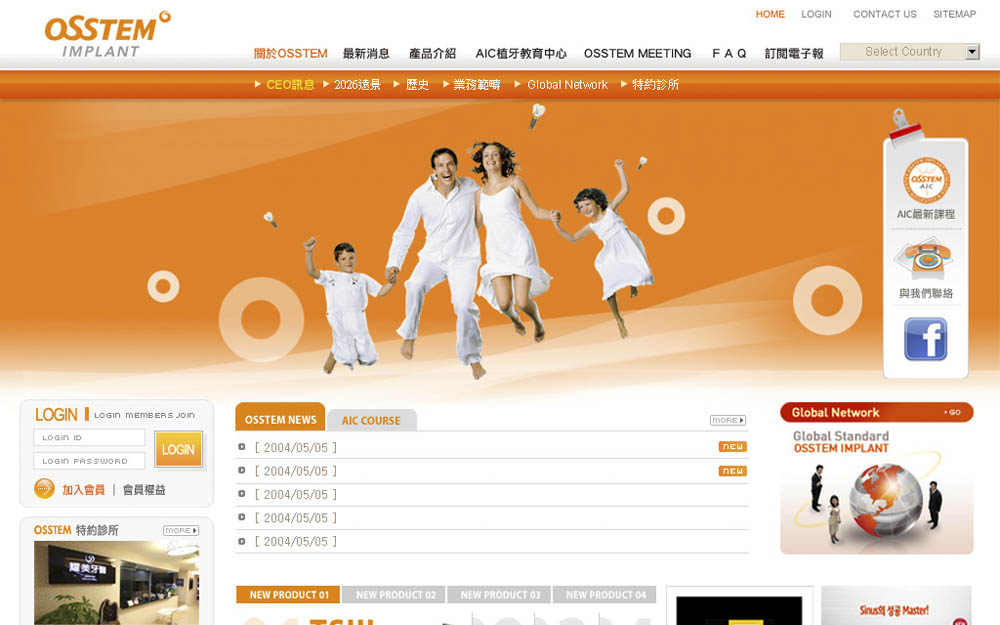Click the OSSTEM Implant logo
Viewport: 1000px width, 625px height.
107,34
